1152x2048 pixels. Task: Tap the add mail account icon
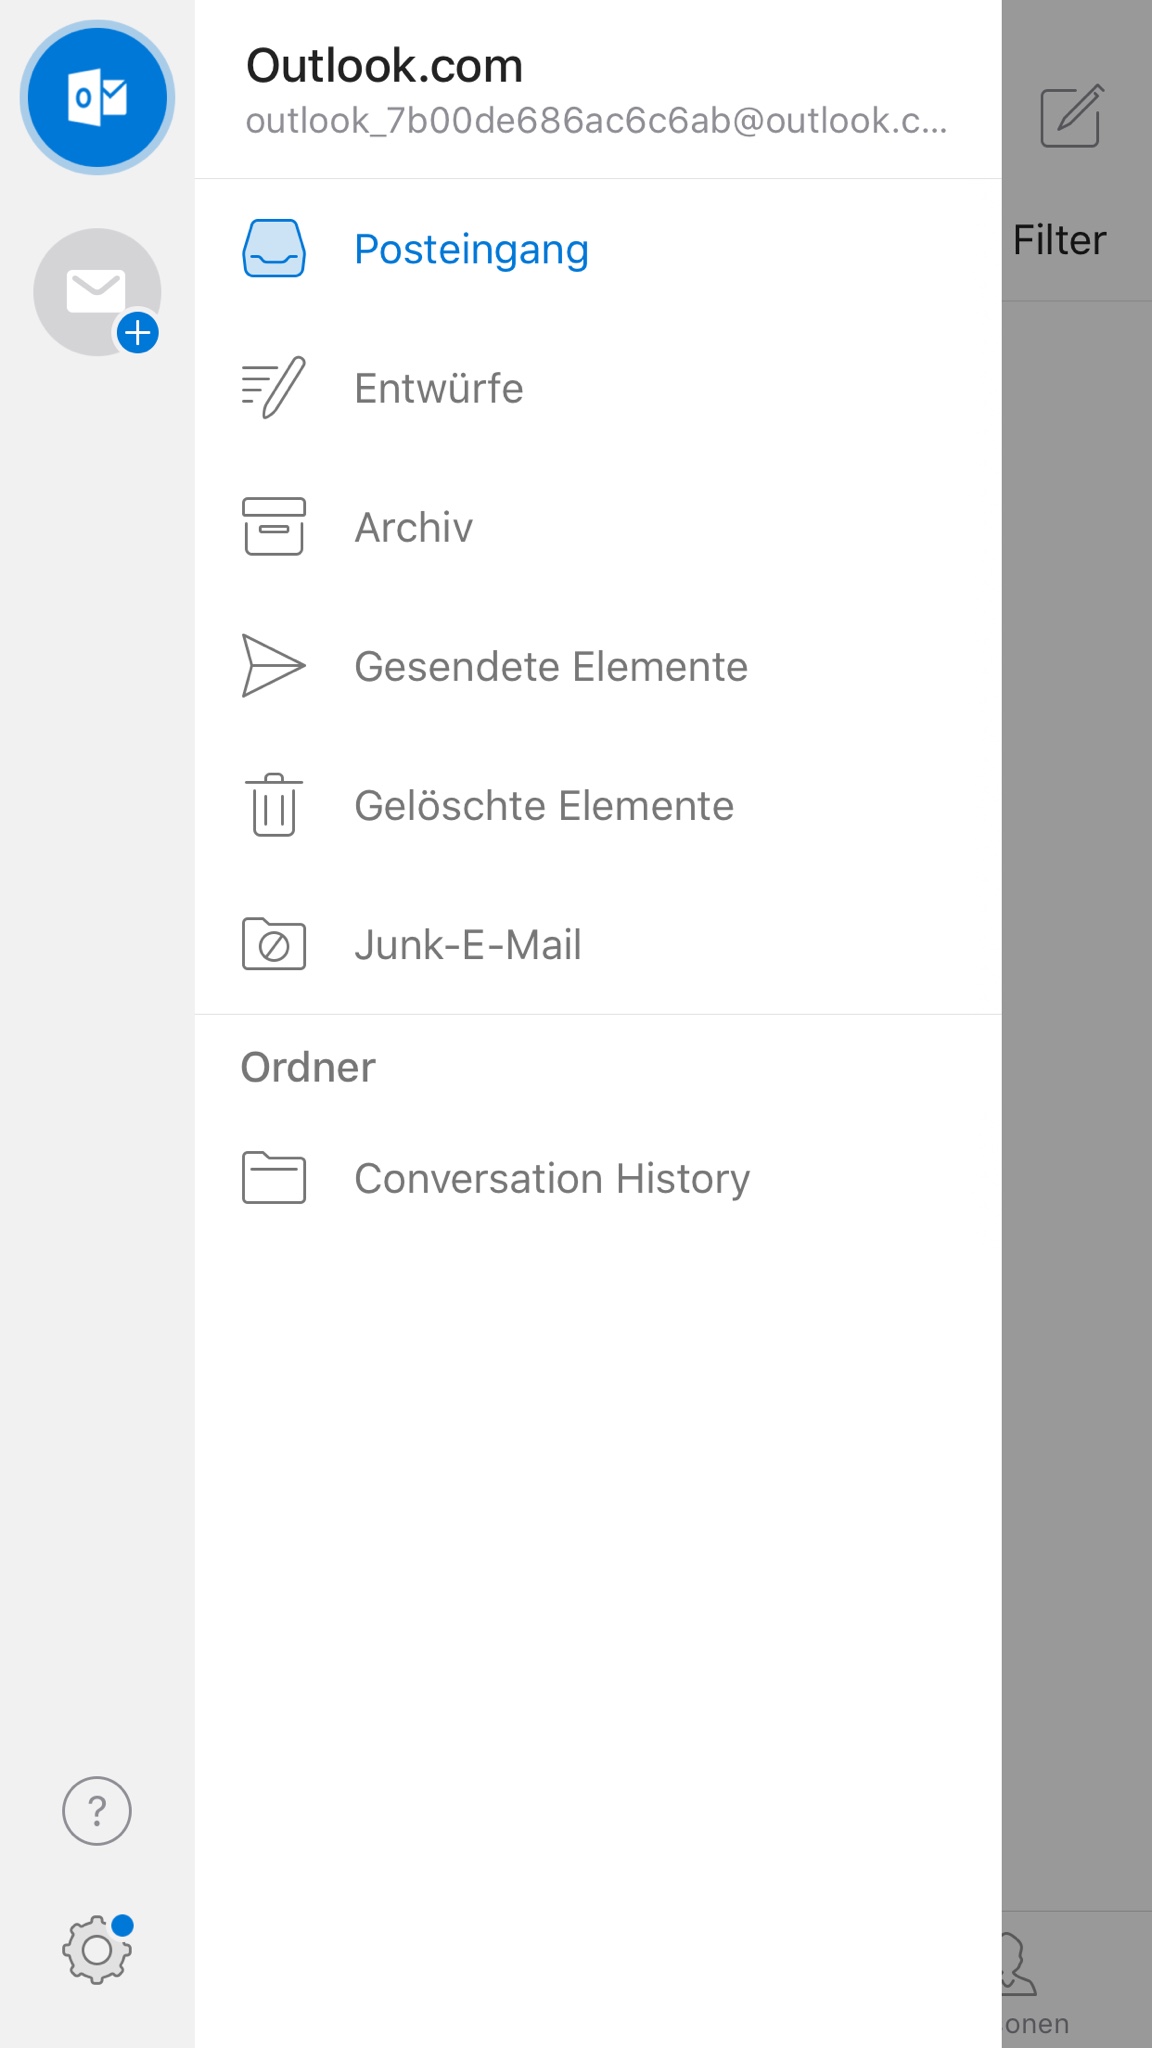coord(97,292)
